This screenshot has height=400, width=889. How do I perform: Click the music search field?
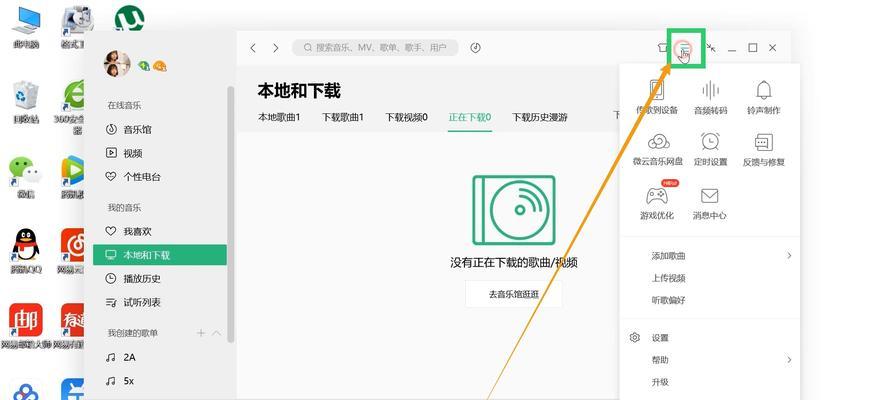[x=375, y=48]
